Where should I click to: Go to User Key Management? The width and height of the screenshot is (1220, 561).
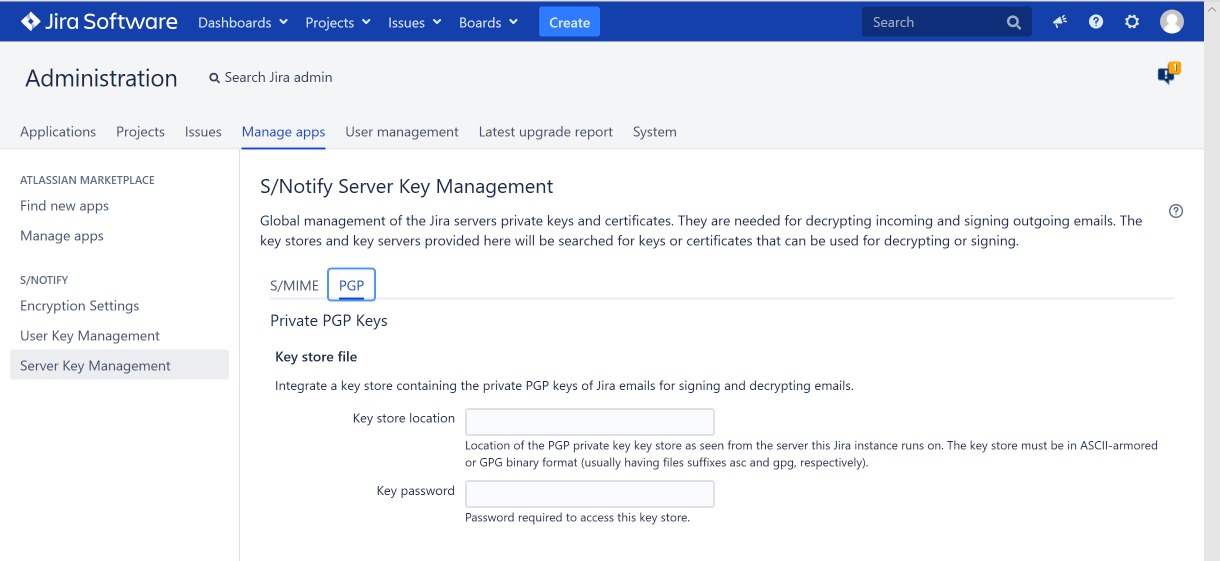(x=90, y=336)
